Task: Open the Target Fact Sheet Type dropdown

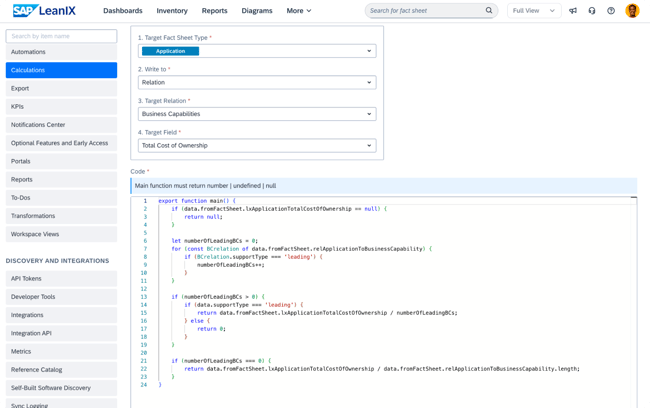Action: (x=257, y=51)
